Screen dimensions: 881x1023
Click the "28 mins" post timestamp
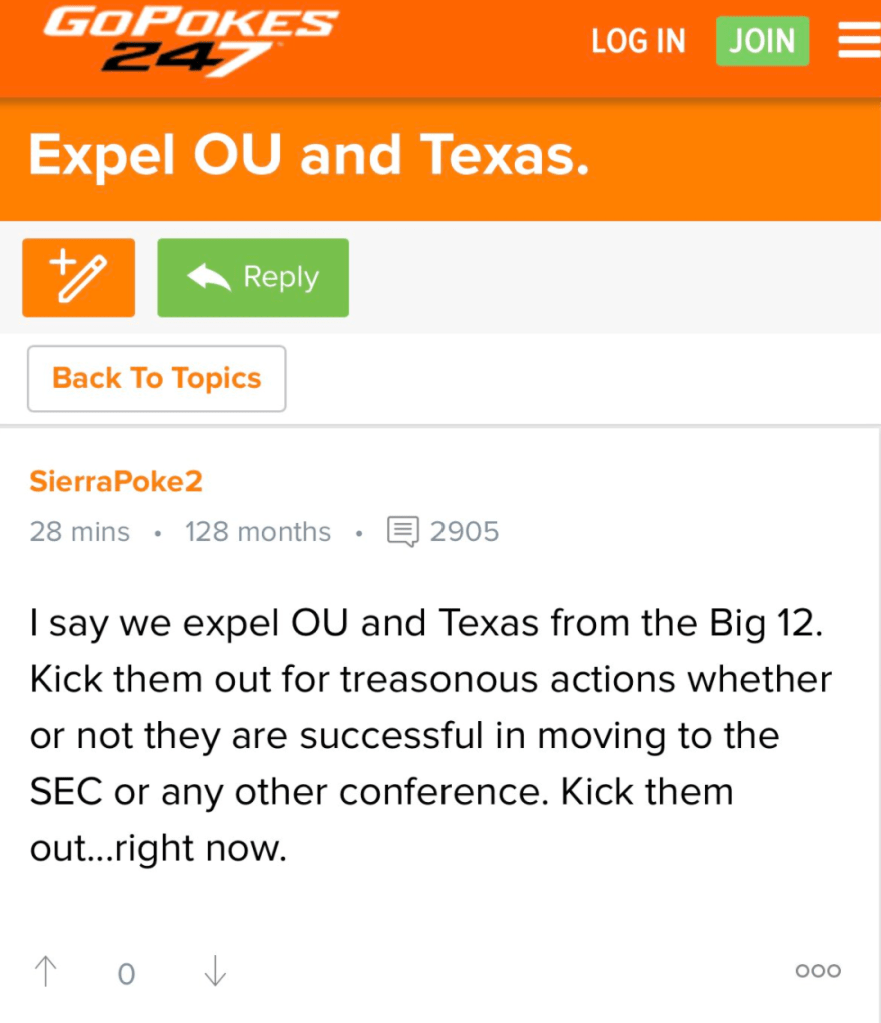click(80, 531)
